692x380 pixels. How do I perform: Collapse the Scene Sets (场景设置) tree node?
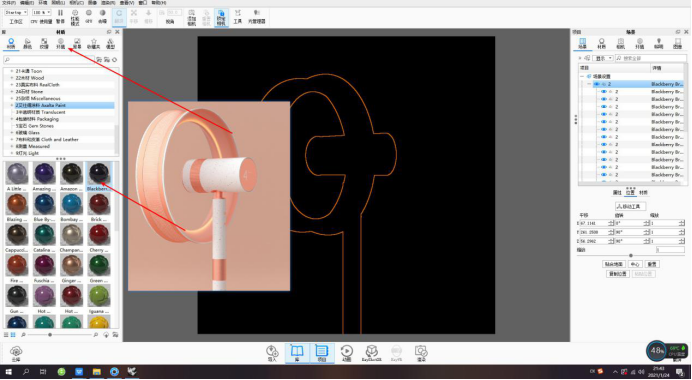(x=582, y=76)
